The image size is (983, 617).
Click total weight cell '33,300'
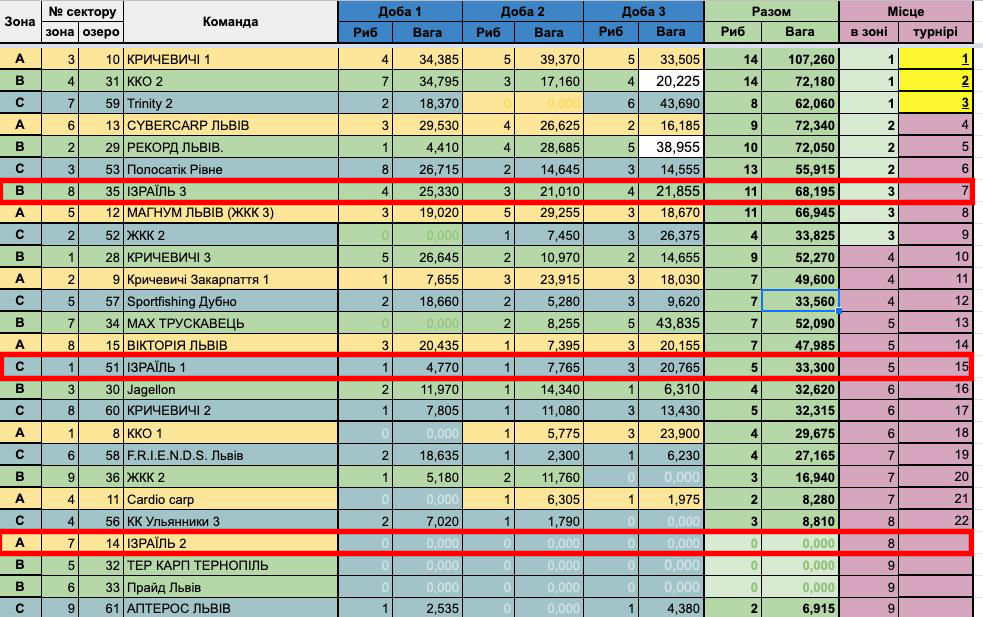800,367
